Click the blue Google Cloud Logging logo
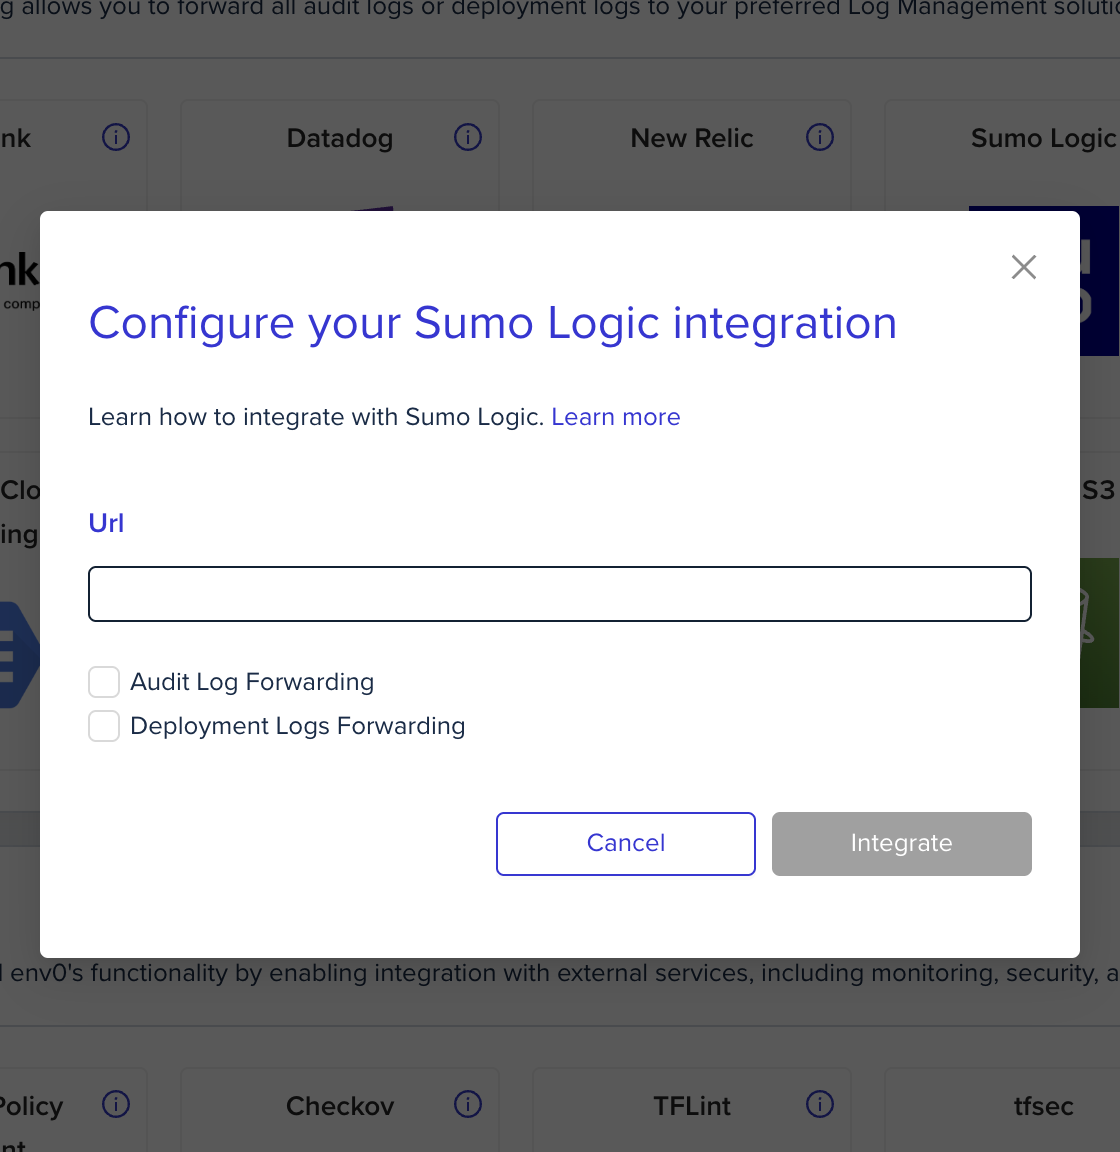Viewport: 1120px width, 1152px height. coord(19,655)
